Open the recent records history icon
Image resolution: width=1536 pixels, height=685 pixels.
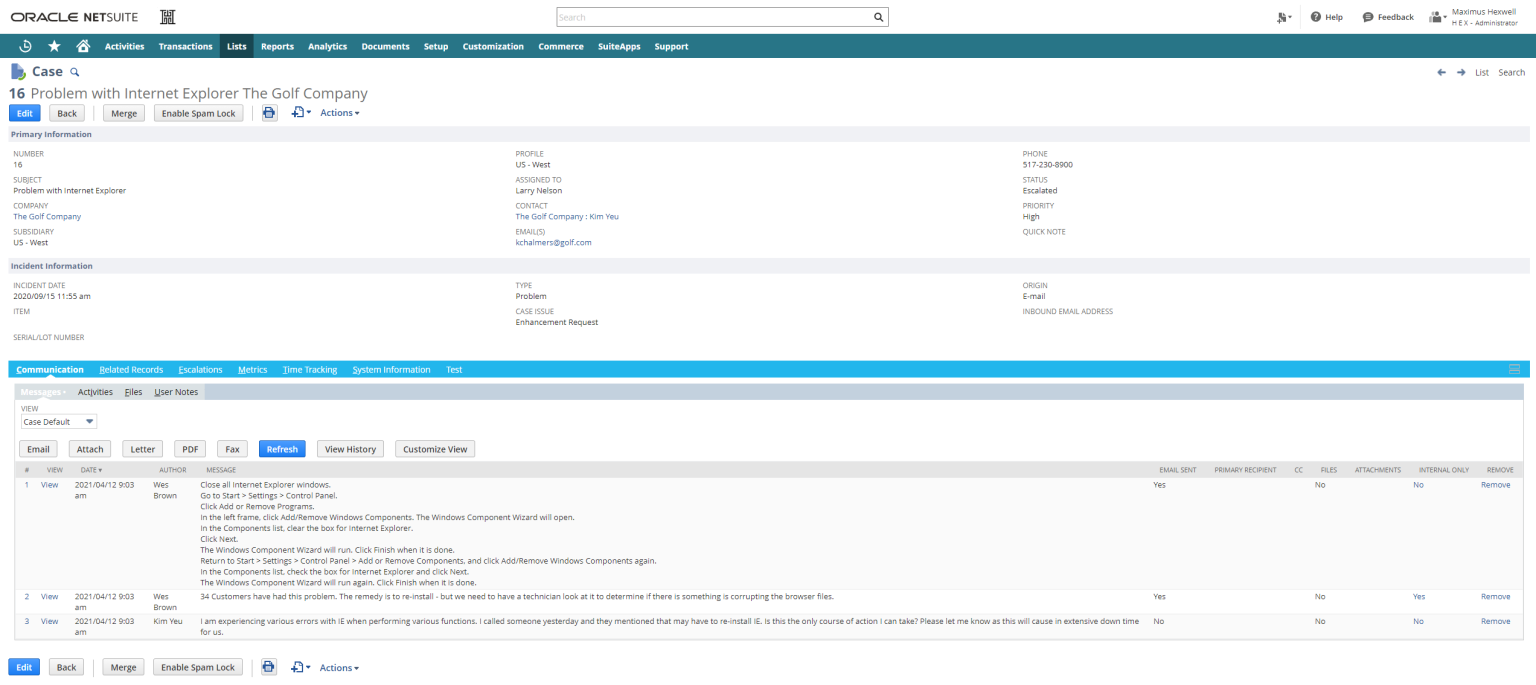pyautogui.click(x=25, y=46)
